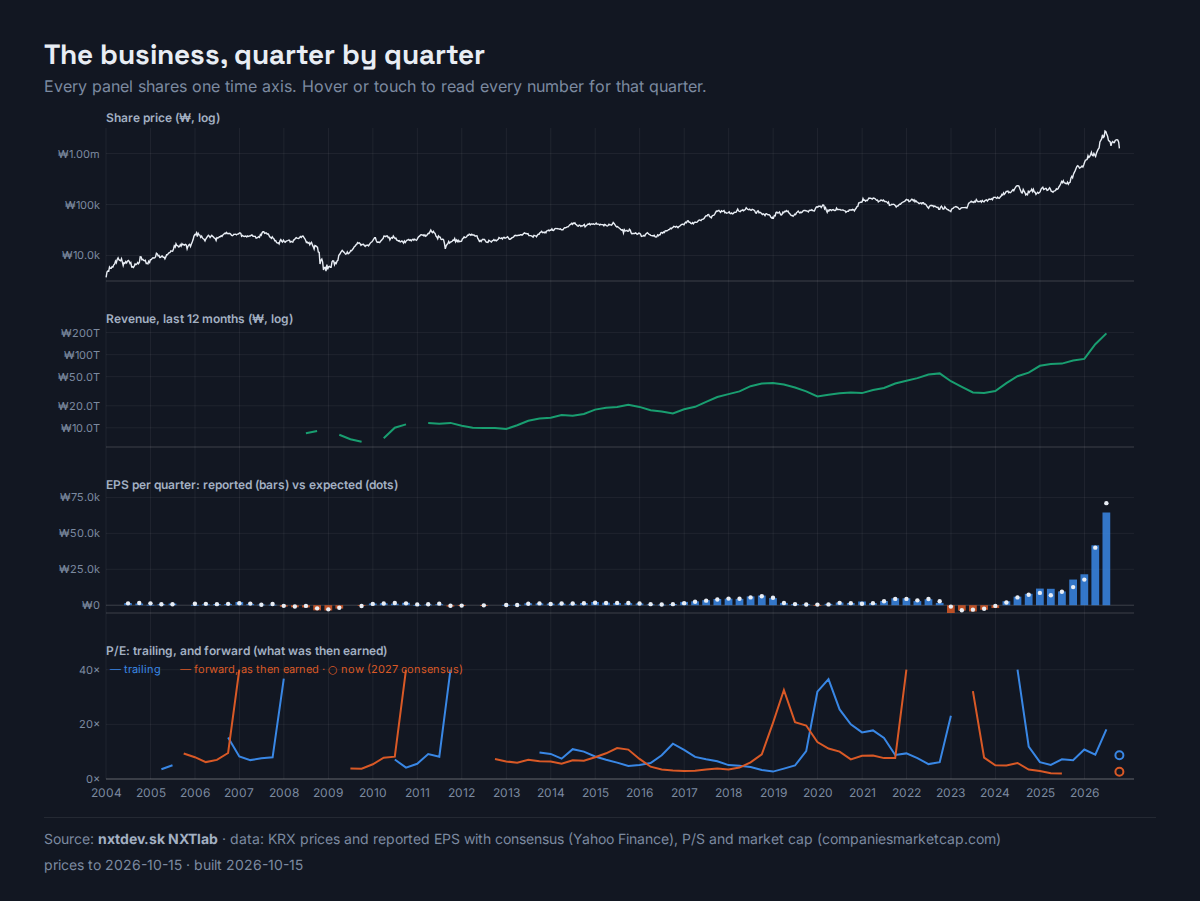Click the ₩20.0T revenue axis label
The image size is (1200, 901).
pyautogui.click(x=80, y=406)
